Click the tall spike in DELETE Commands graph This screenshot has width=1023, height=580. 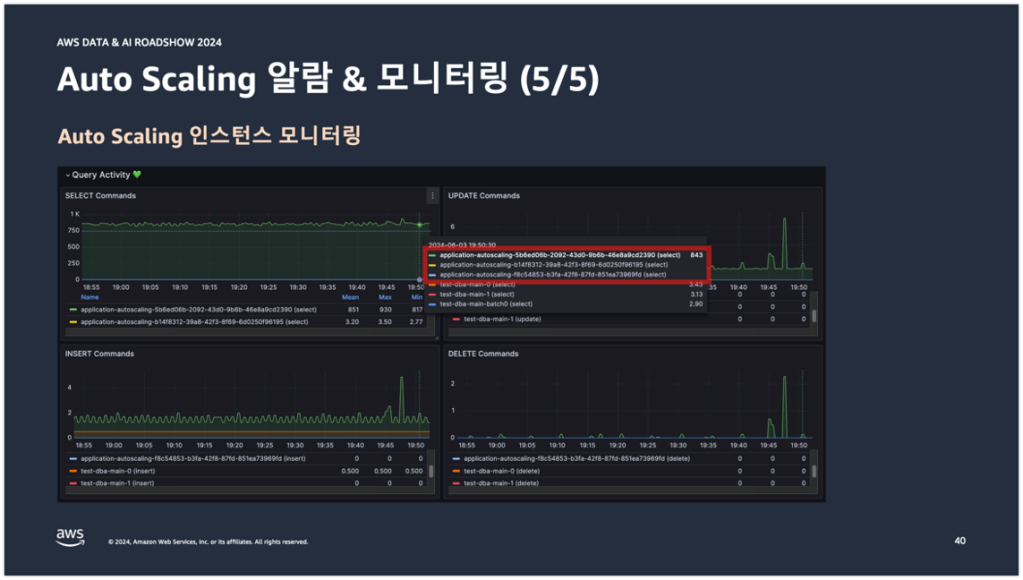[x=784, y=380]
